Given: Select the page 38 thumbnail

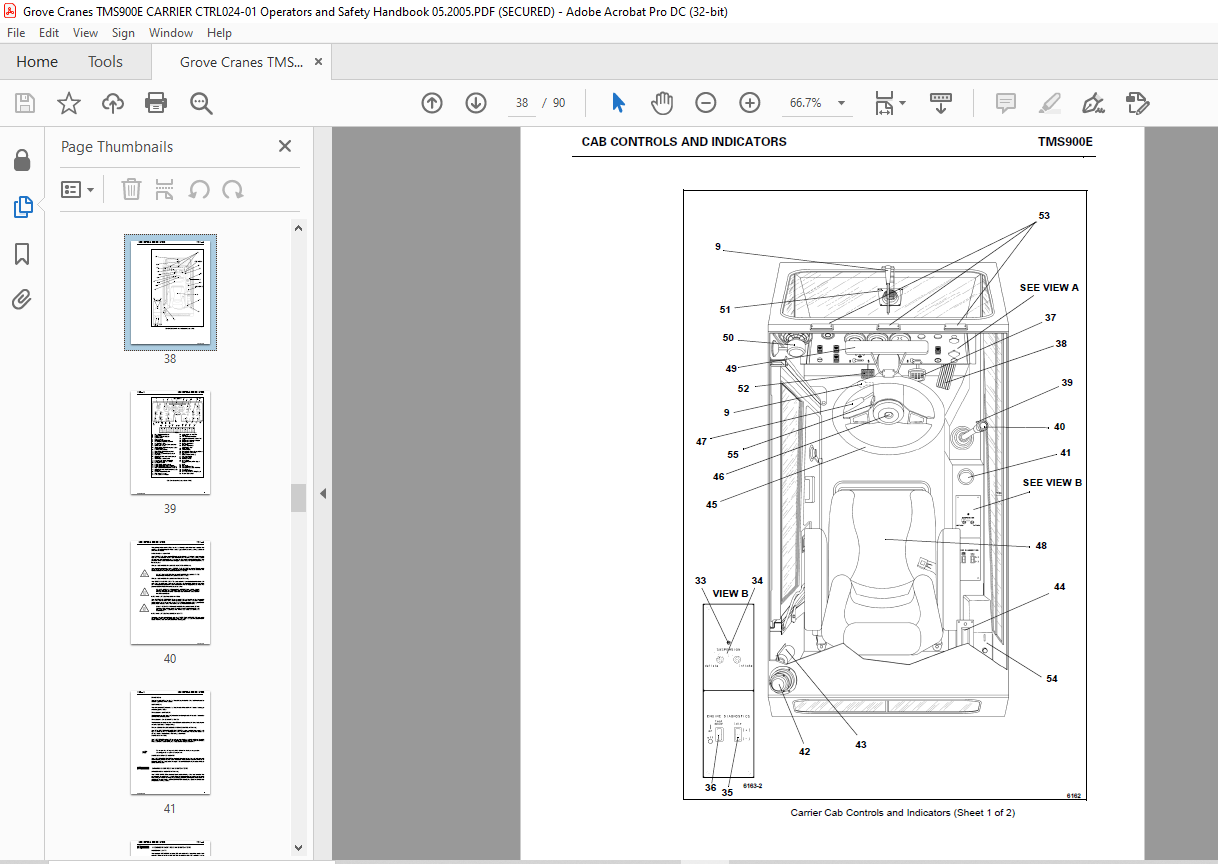Looking at the screenshot, I should coord(170,292).
